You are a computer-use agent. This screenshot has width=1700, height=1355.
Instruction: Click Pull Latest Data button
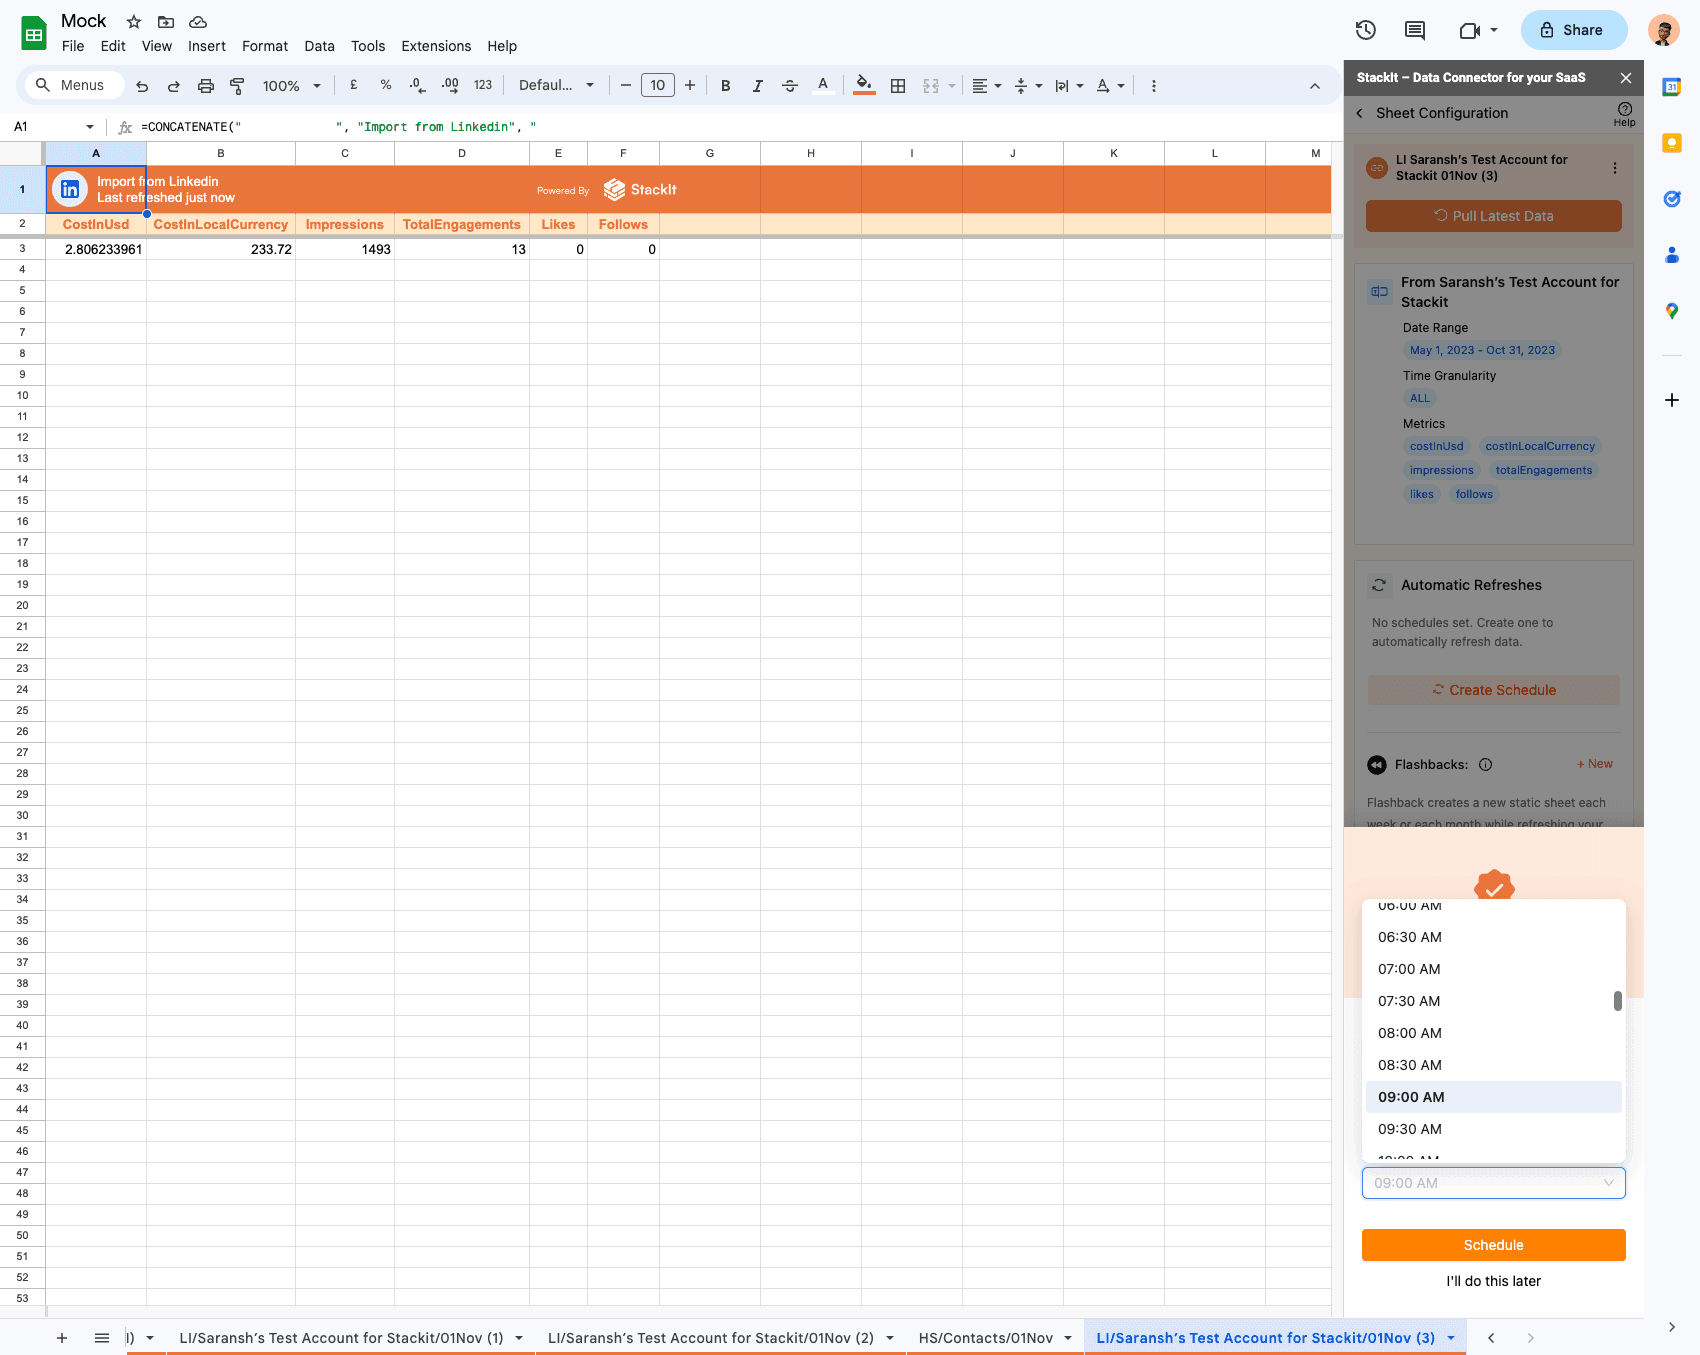[1494, 216]
